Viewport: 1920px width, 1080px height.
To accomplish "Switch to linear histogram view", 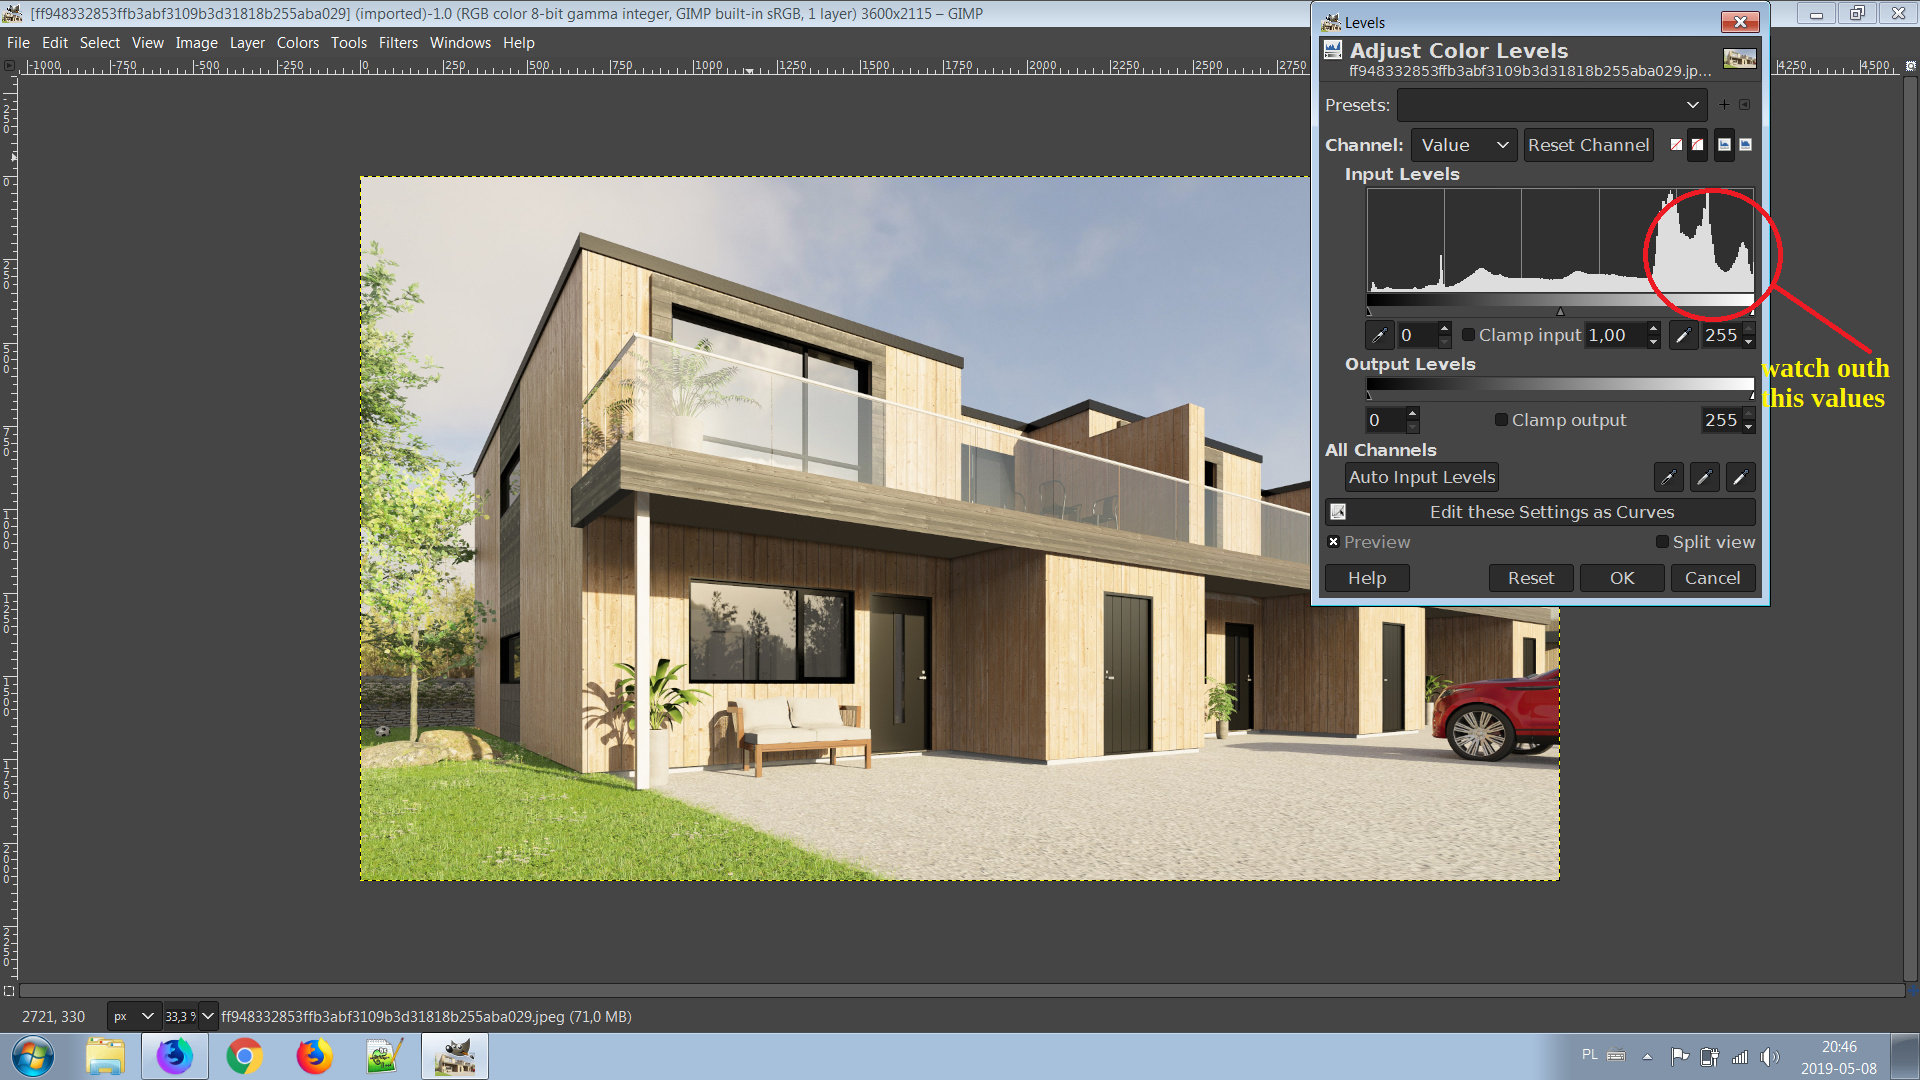I will coord(1725,145).
